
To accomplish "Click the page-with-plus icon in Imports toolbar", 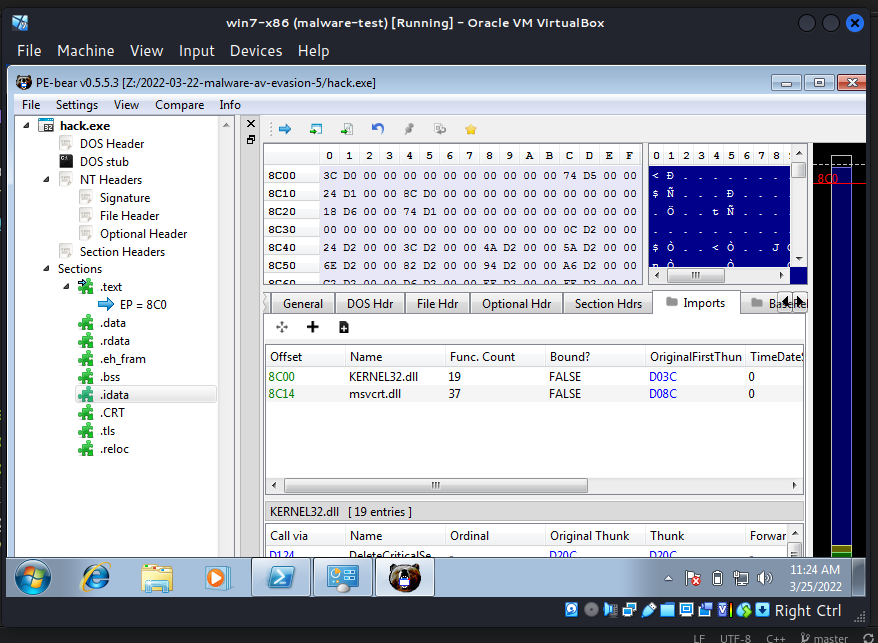I will tap(344, 327).
